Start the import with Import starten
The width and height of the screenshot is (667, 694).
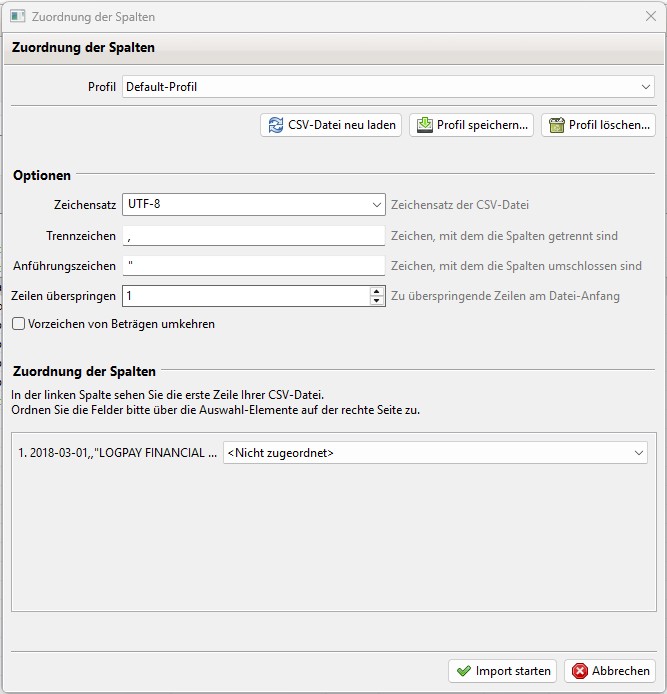coord(503,671)
